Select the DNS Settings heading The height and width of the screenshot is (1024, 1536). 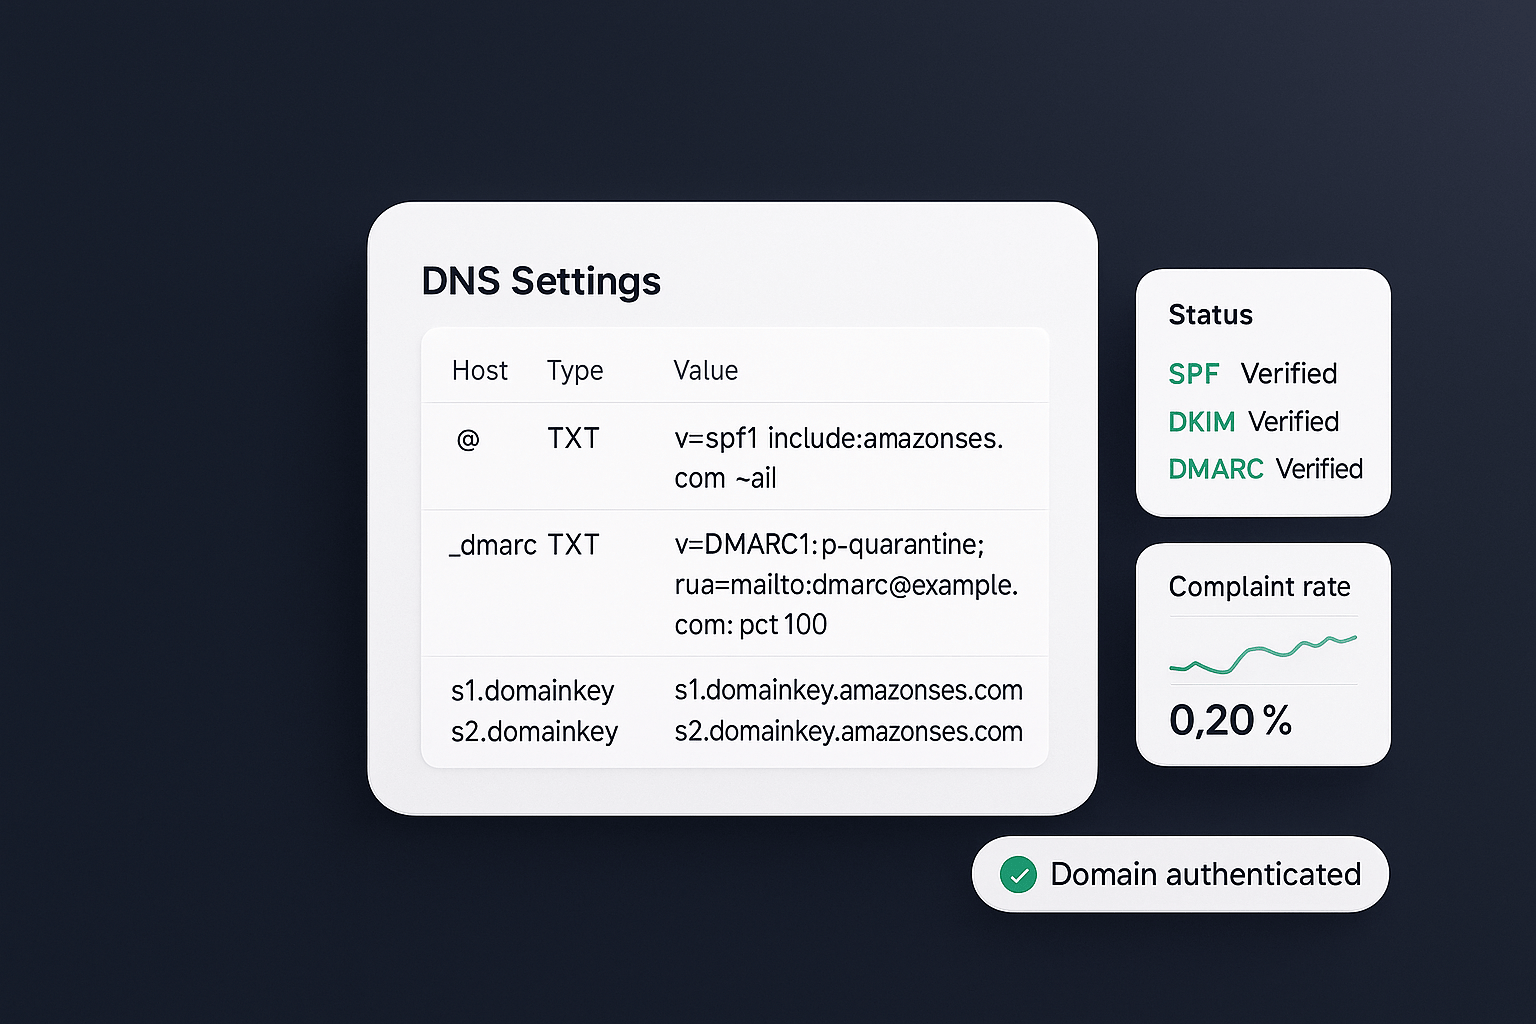click(541, 281)
